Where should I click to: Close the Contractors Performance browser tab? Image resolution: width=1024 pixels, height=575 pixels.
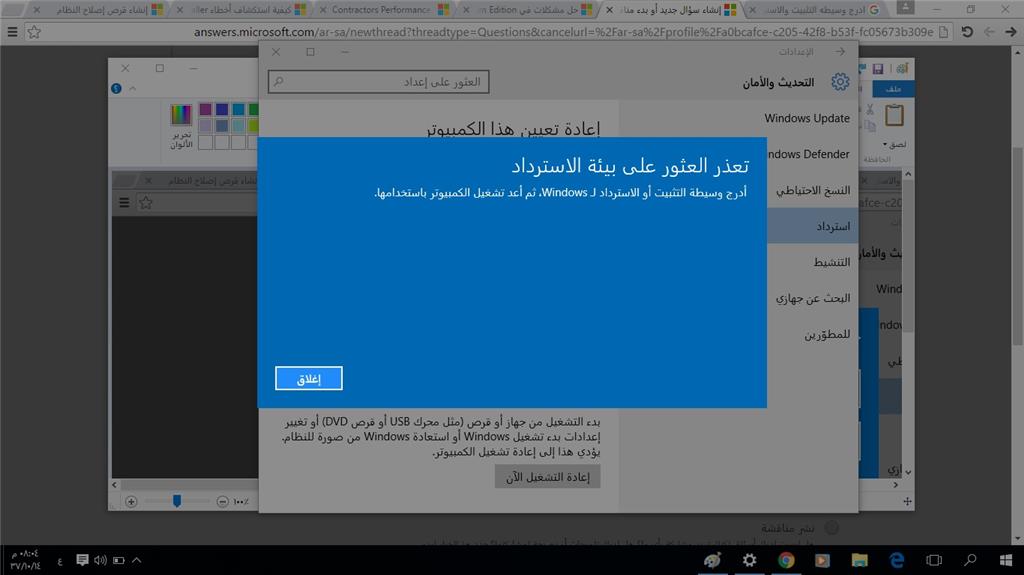tap(323, 10)
